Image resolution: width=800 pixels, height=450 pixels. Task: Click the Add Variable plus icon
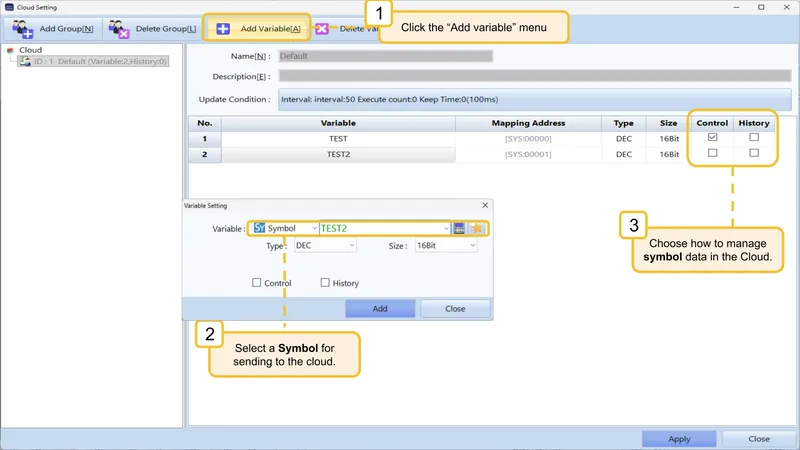point(223,29)
